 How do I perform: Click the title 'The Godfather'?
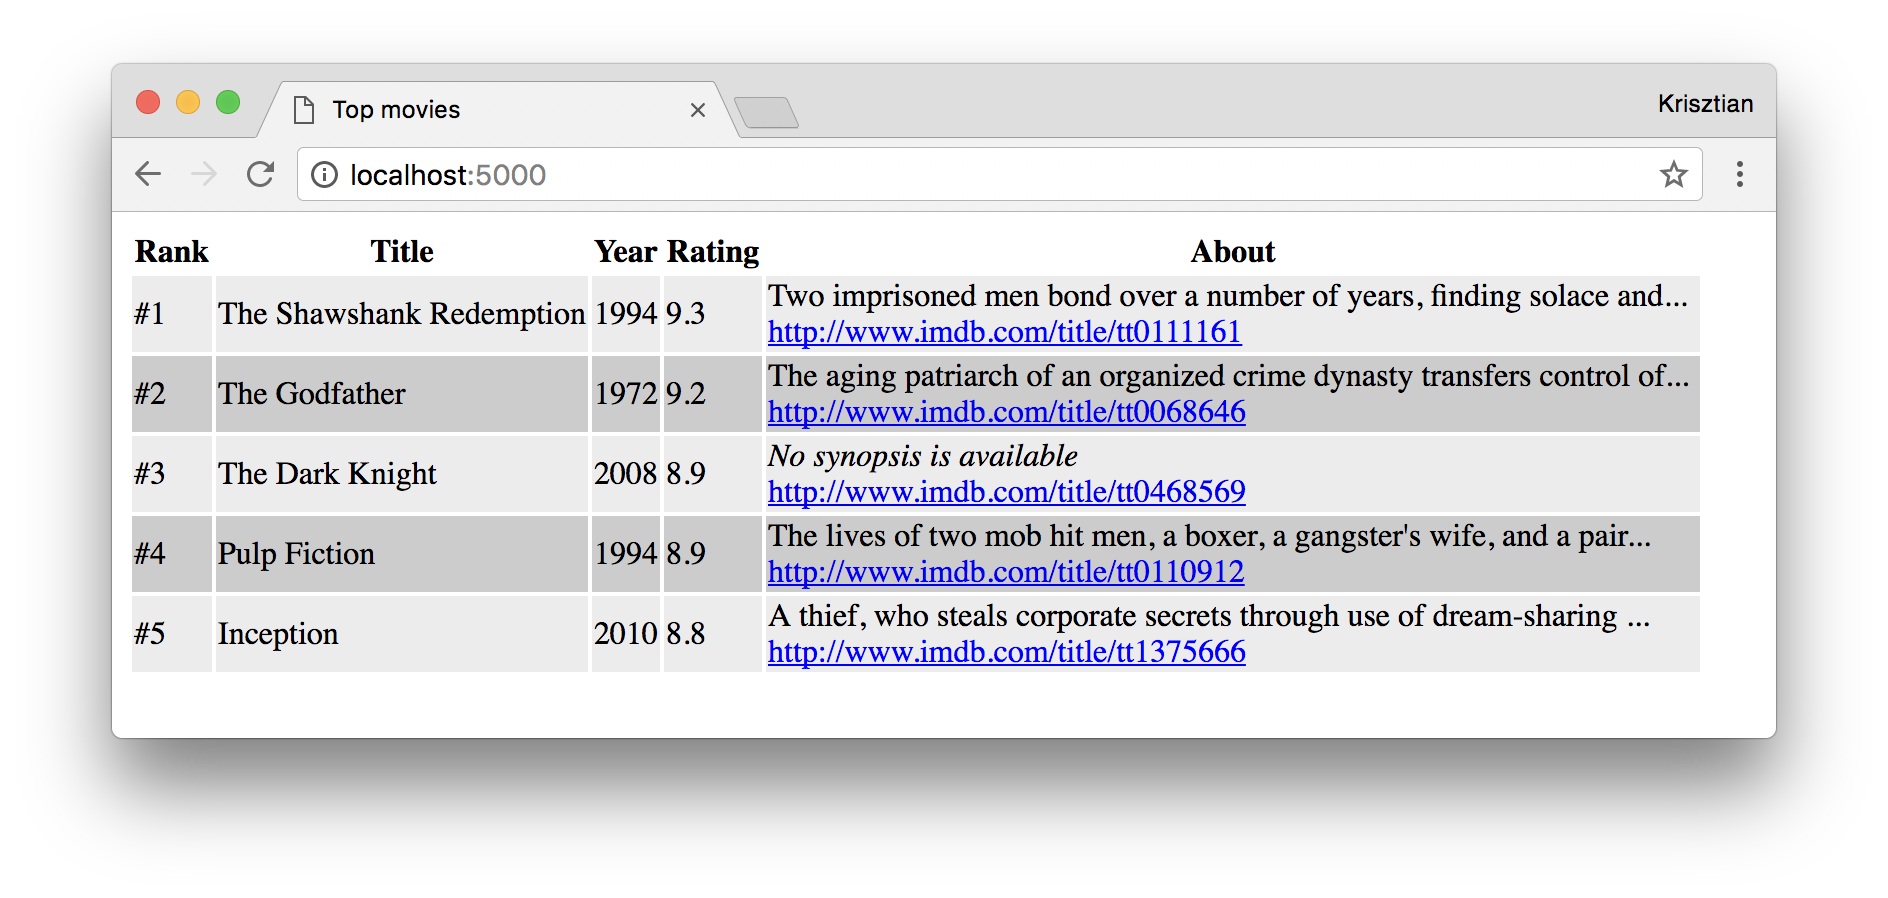pos(312,394)
